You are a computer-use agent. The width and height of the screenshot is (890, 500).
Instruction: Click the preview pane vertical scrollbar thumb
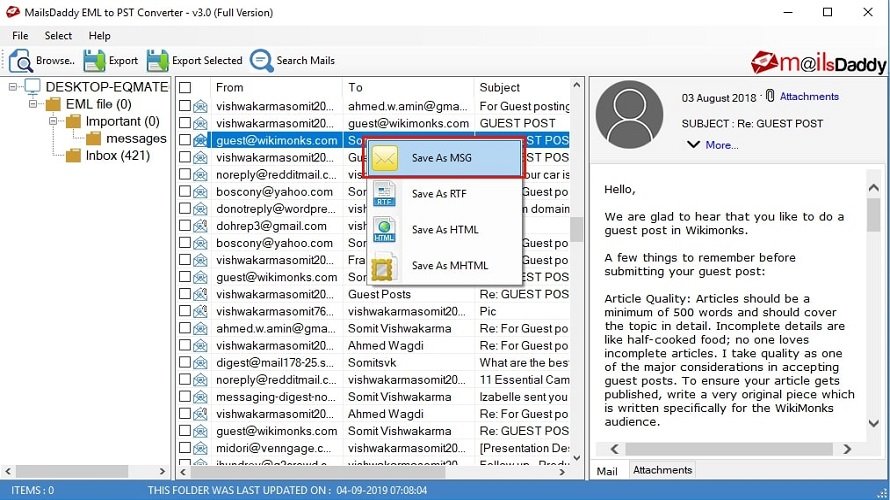(x=874, y=215)
